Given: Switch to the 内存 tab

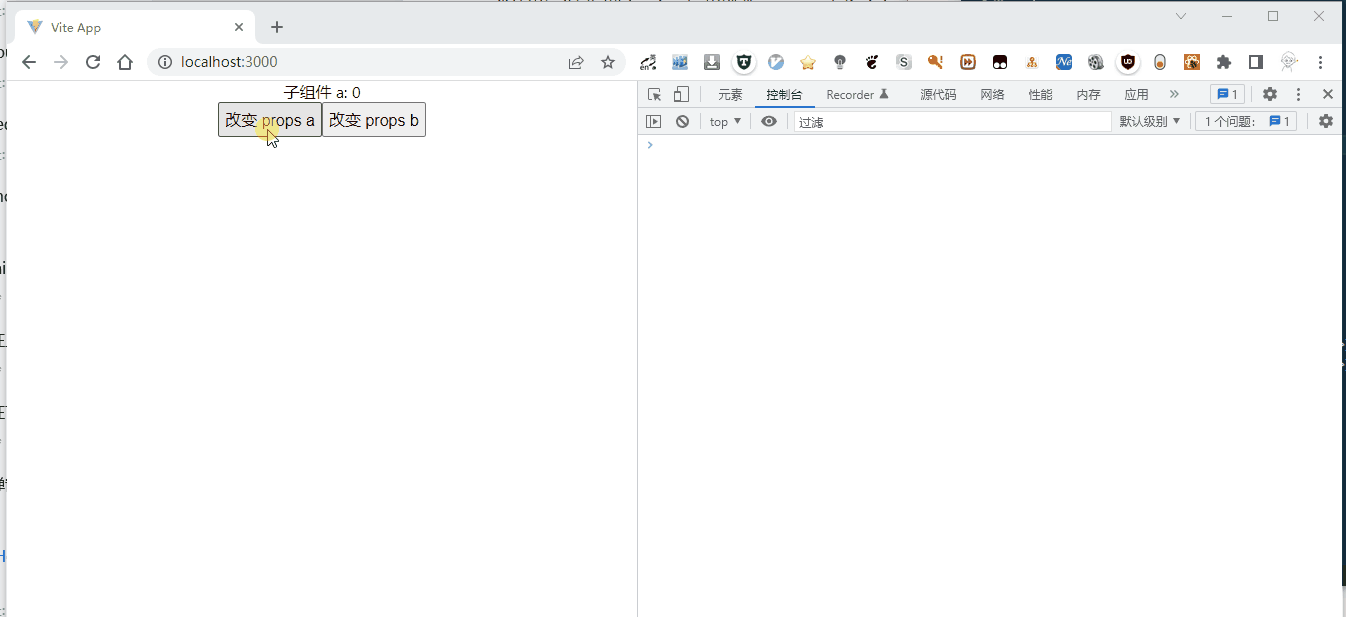Looking at the screenshot, I should [x=1088, y=95].
